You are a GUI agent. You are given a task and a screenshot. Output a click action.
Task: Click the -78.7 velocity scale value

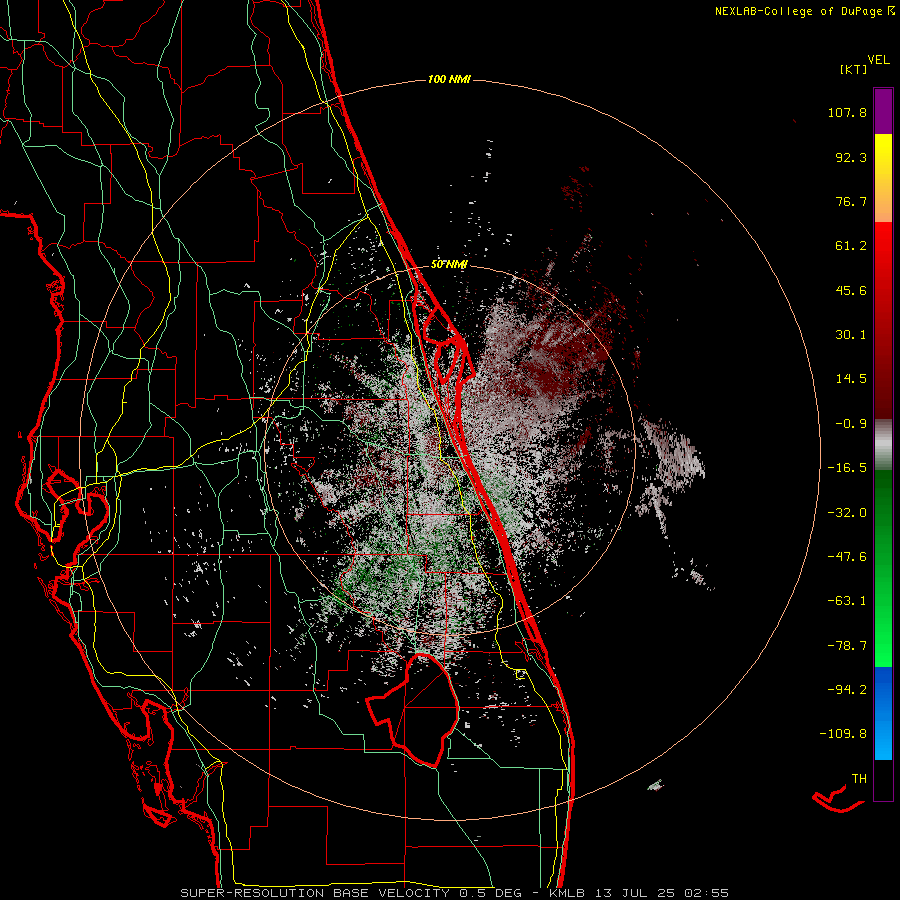(847, 646)
